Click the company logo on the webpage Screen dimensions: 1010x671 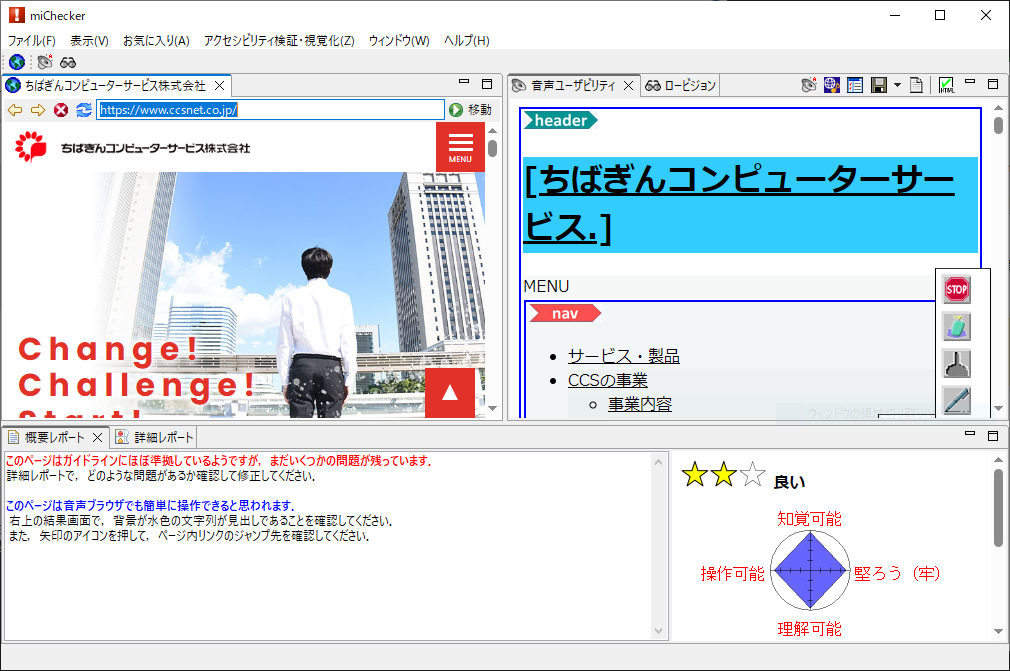coord(132,147)
